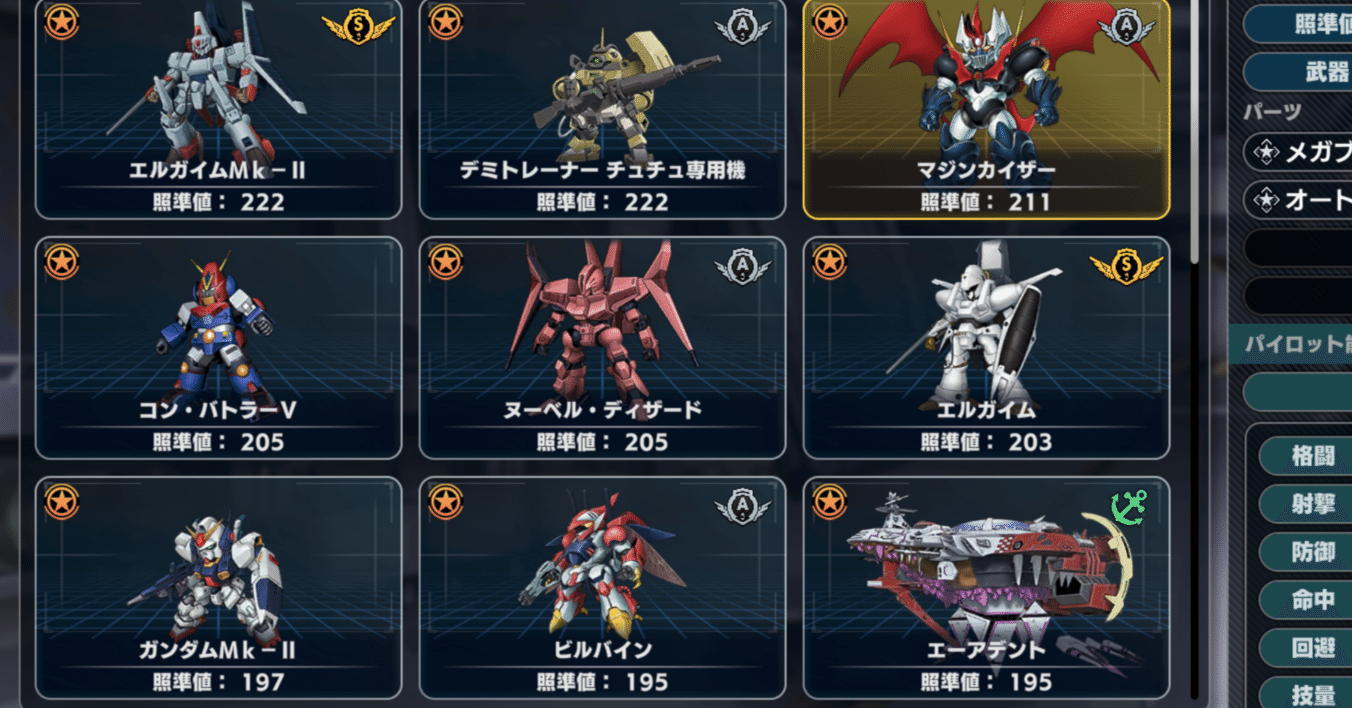Click the gold S-rank badge on エルガイム card
The height and width of the screenshot is (708, 1352).
(x=1126, y=268)
